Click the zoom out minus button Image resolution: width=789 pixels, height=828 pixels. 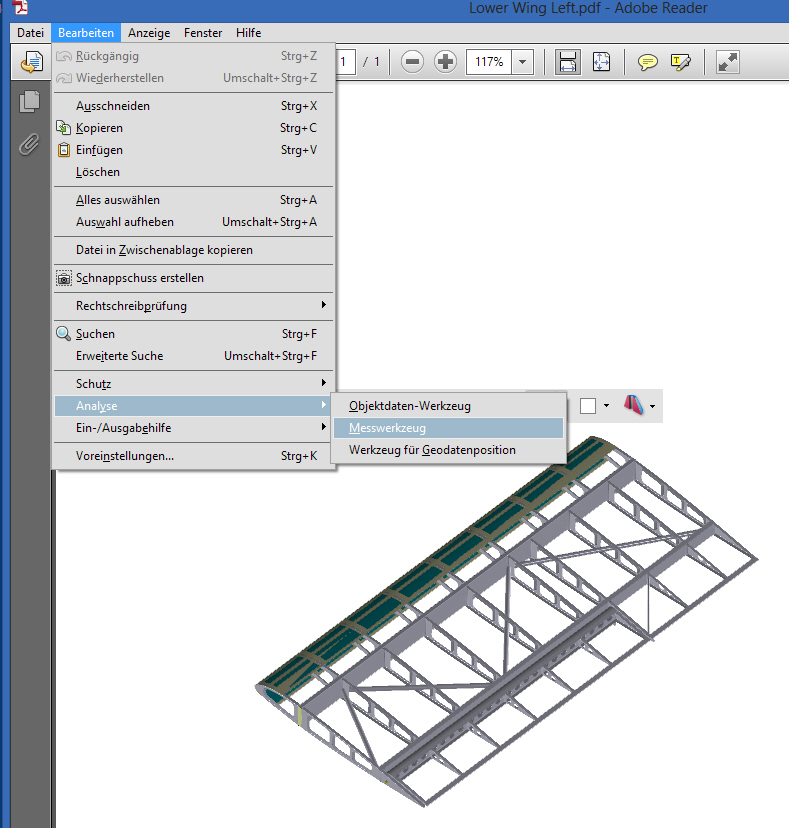tap(412, 62)
